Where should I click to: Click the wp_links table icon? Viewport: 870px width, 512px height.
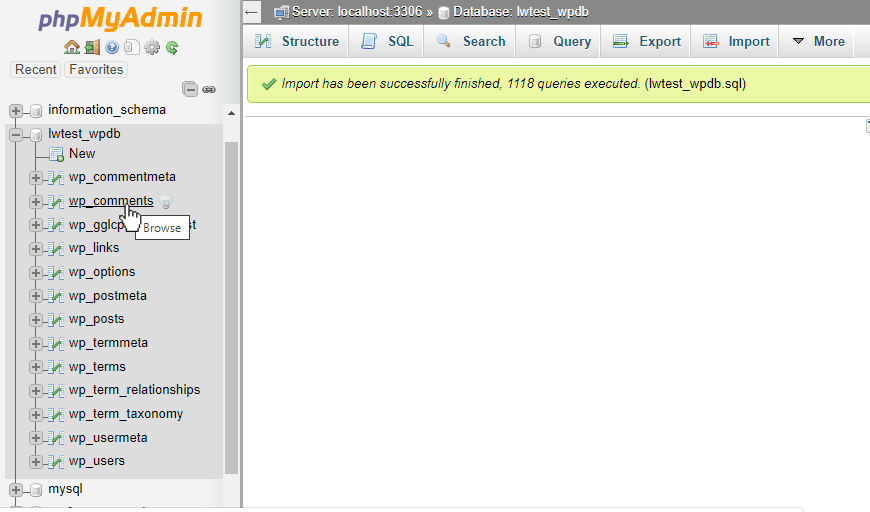point(55,249)
